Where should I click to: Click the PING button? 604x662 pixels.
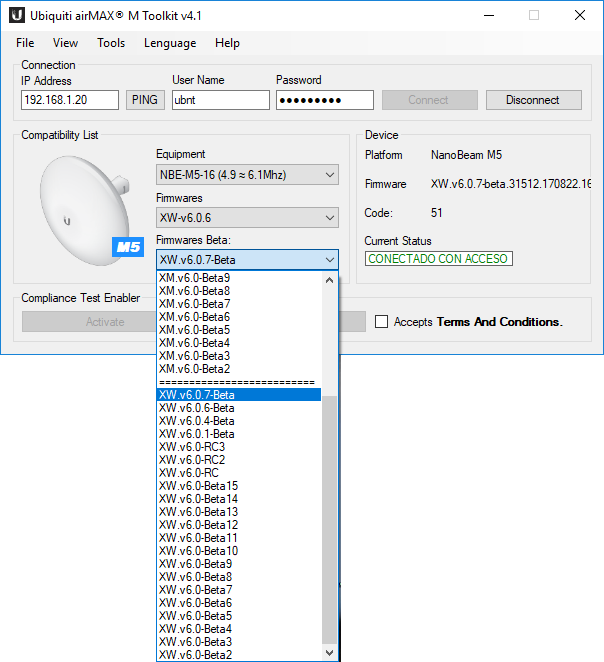[x=145, y=100]
